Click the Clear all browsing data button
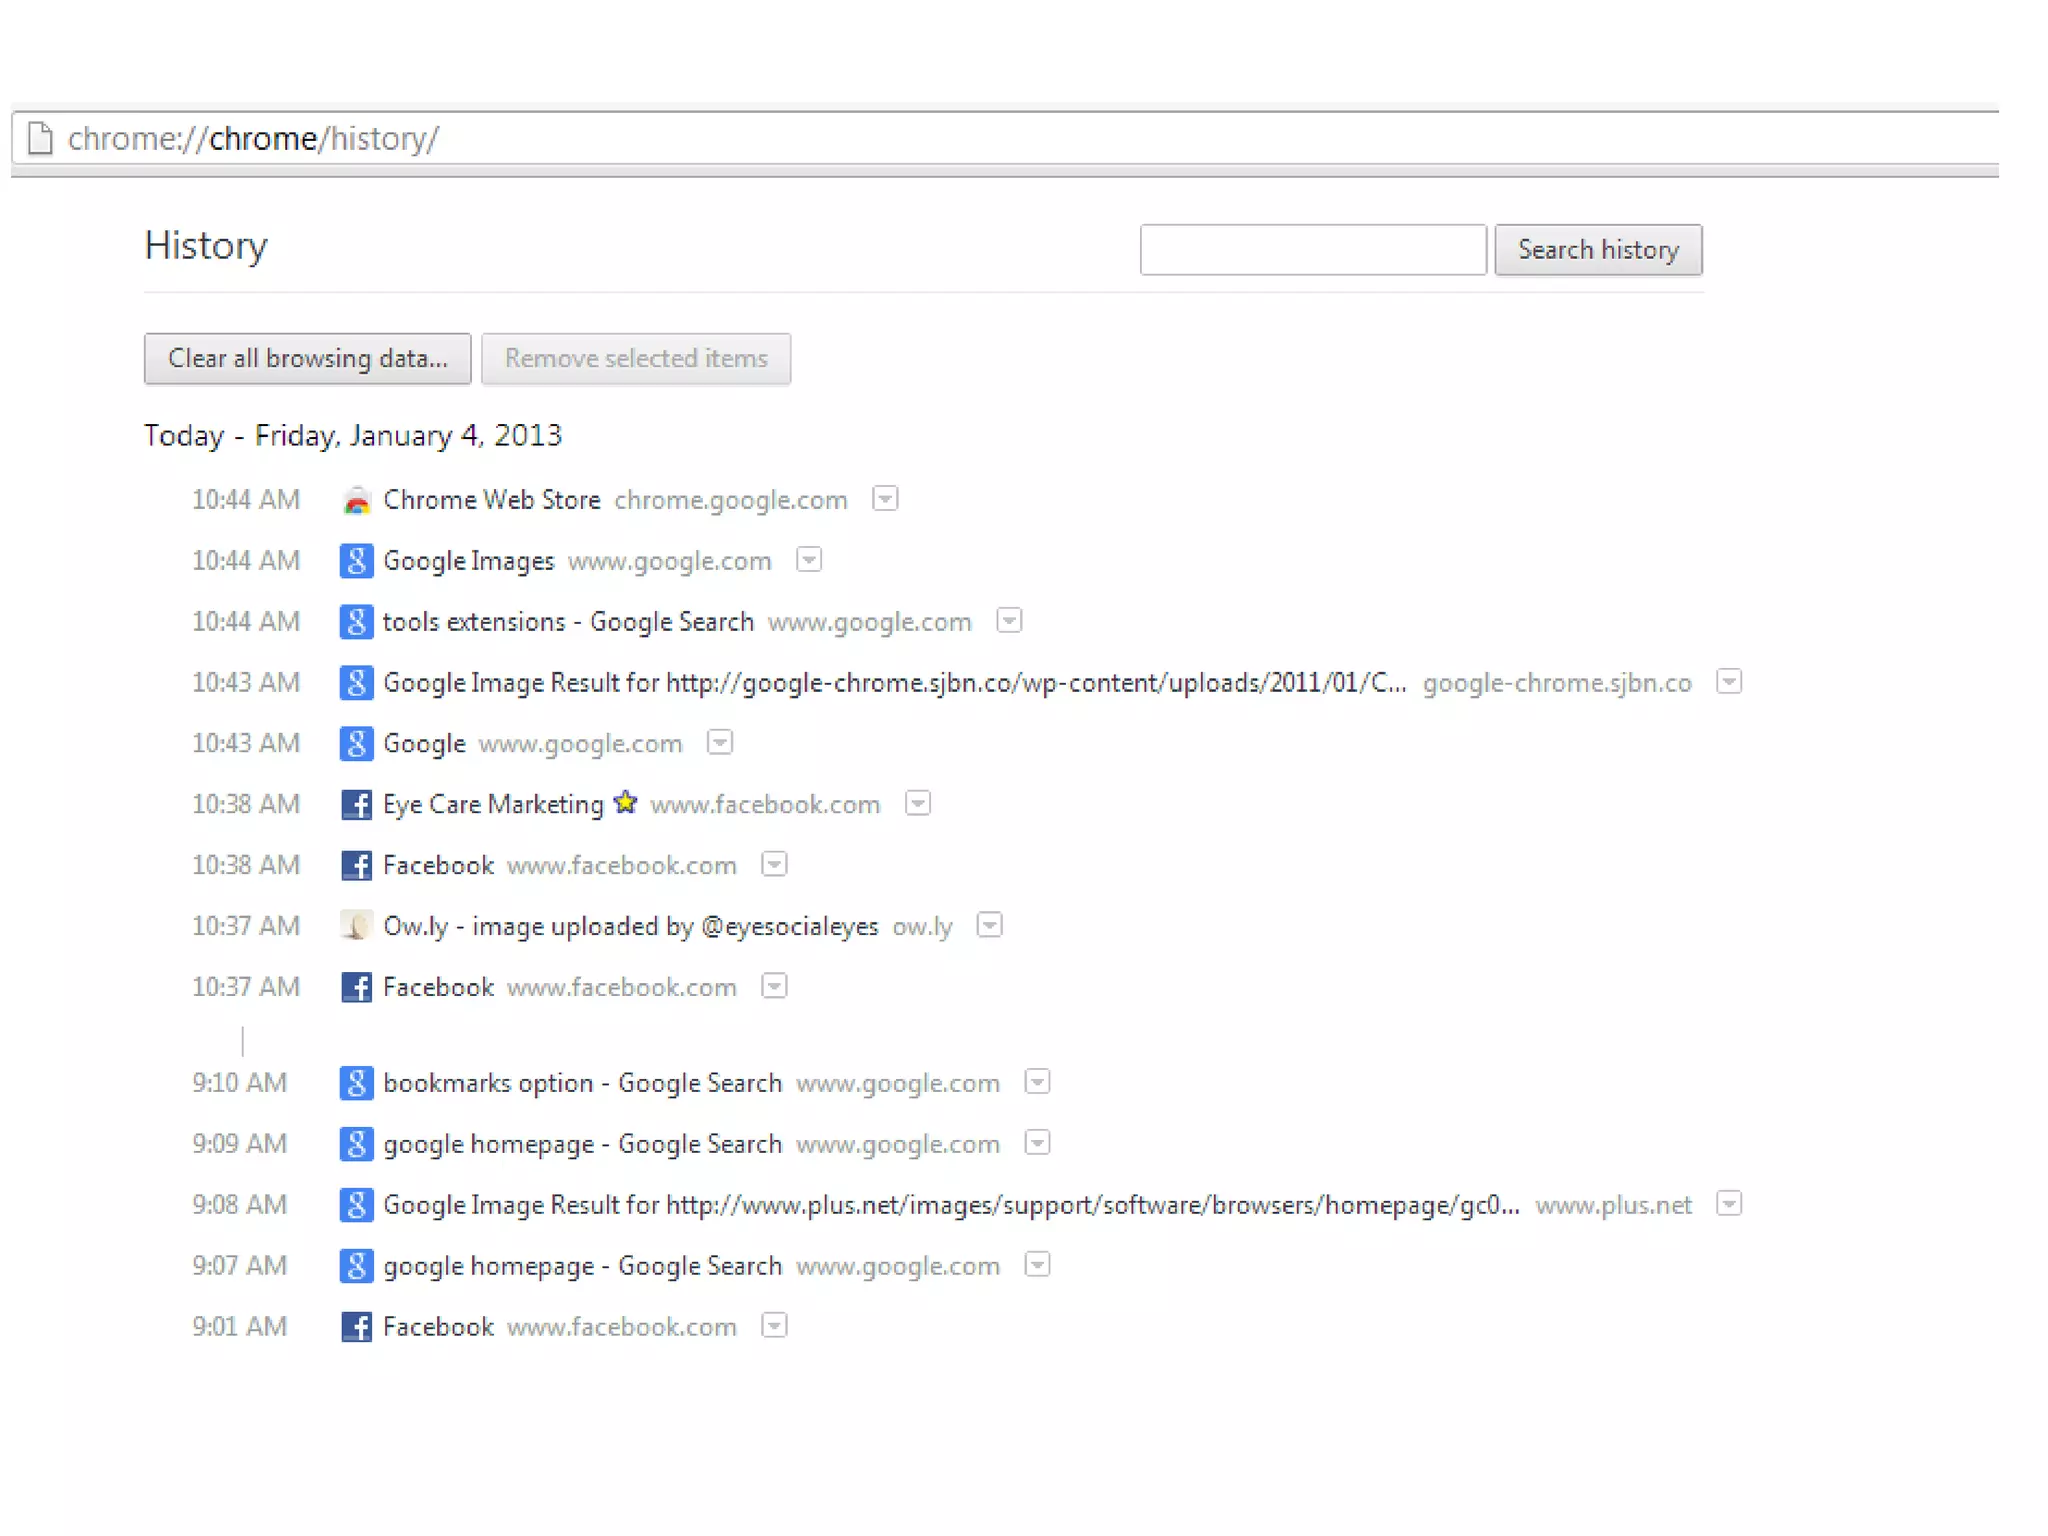The height and width of the screenshot is (1536, 2048). click(x=307, y=359)
